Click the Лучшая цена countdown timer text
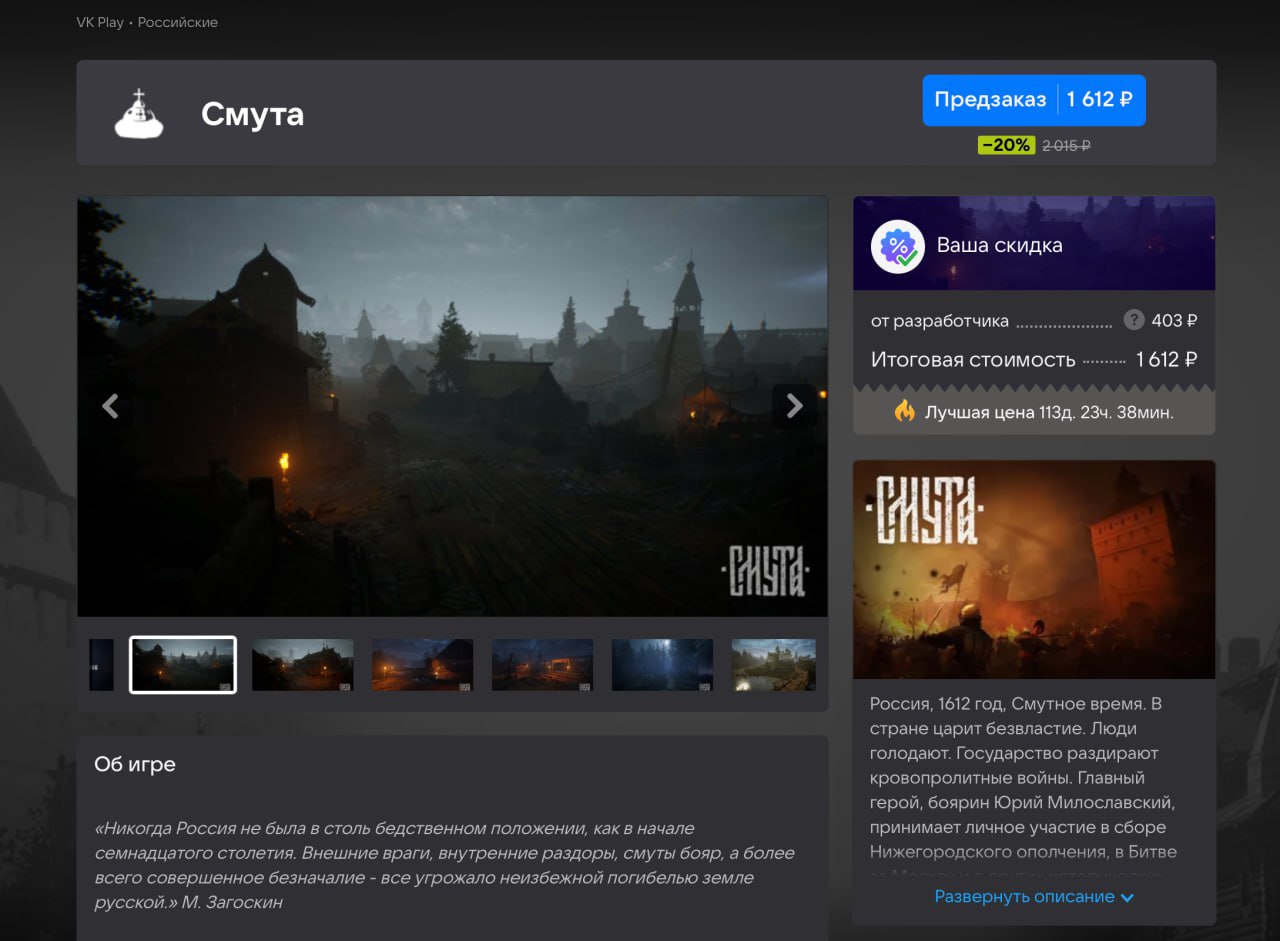The width and height of the screenshot is (1280, 941). click(1050, 412)
